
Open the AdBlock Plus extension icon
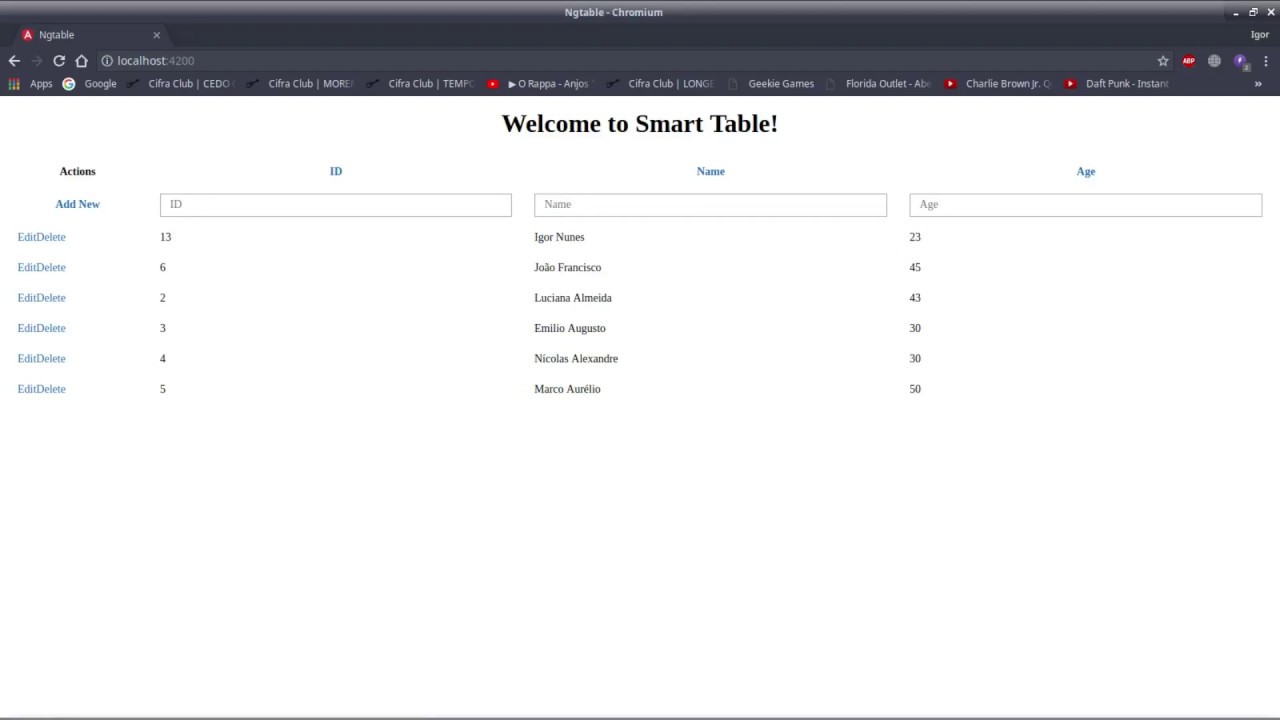coord(1188,61)
